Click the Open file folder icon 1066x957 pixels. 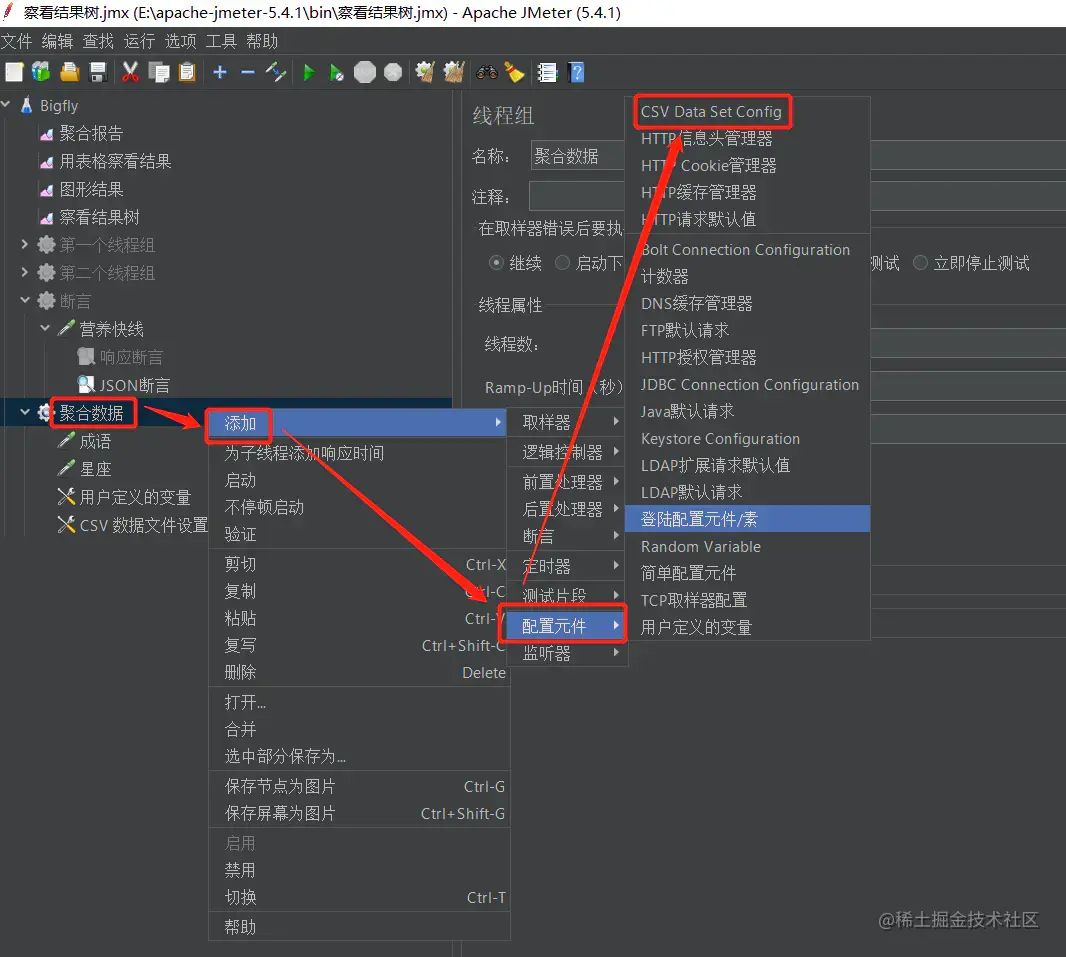click(x=69, y=72)
